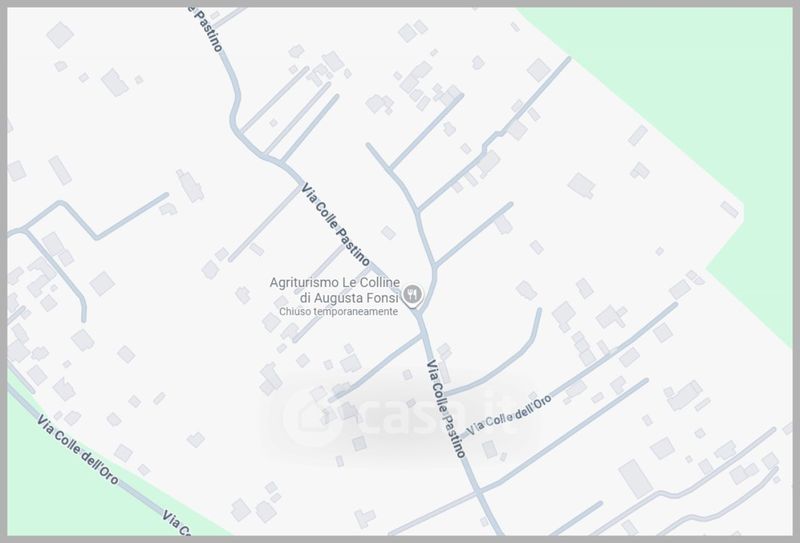Image resolution: width=800 pixels, height=543 pixels.
Task: Select the Via Colle dell'Oro label near the watermark
Action: click(509, 415)
